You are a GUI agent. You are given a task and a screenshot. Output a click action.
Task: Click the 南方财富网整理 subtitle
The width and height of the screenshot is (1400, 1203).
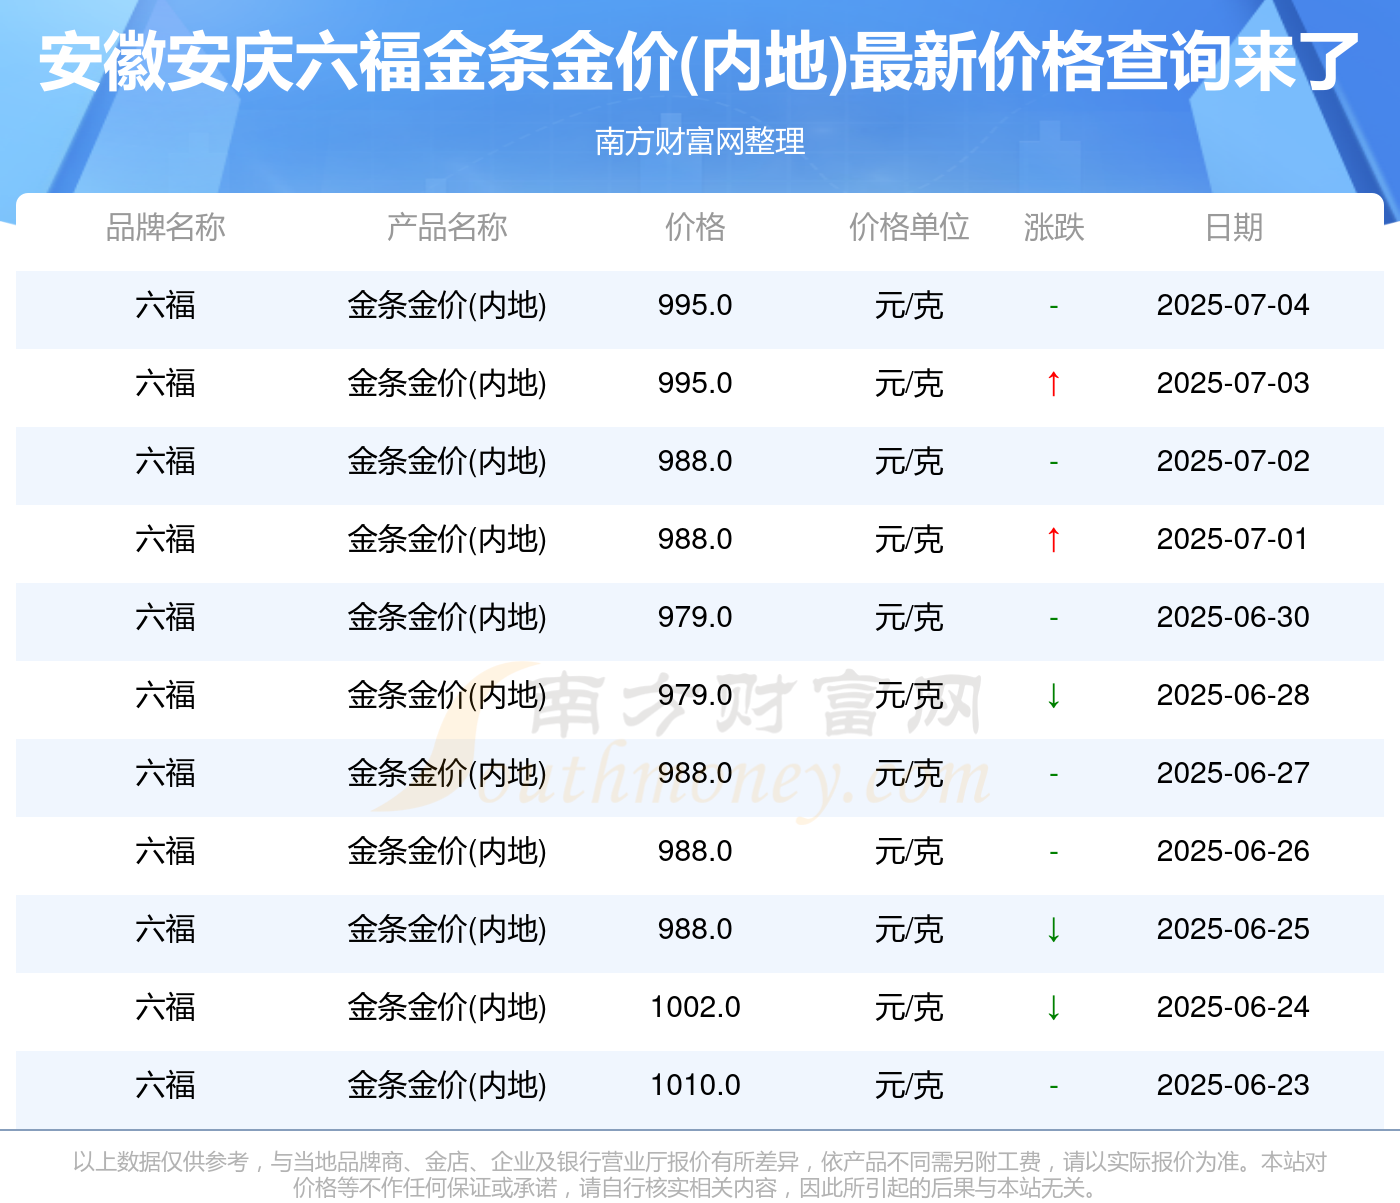[x=700, y=141]
